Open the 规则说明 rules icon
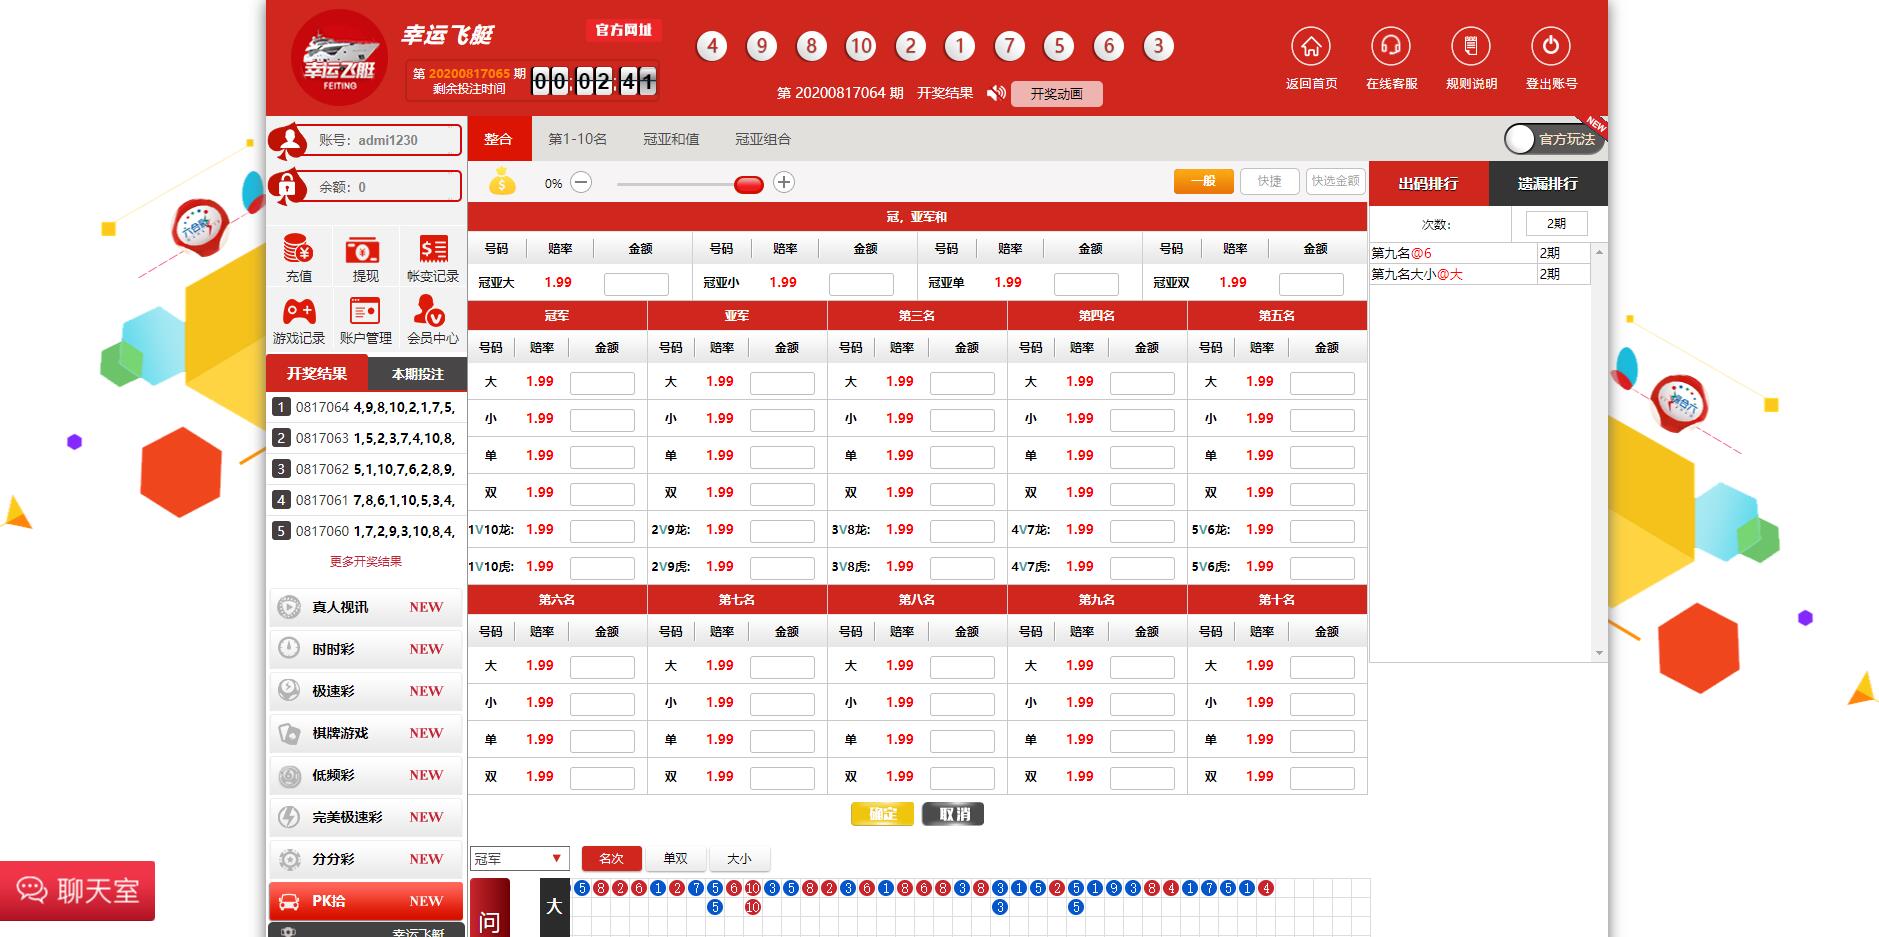The width and height of the screenshot is (1879, 937). pyautogui.click(x=1470, y=46)
